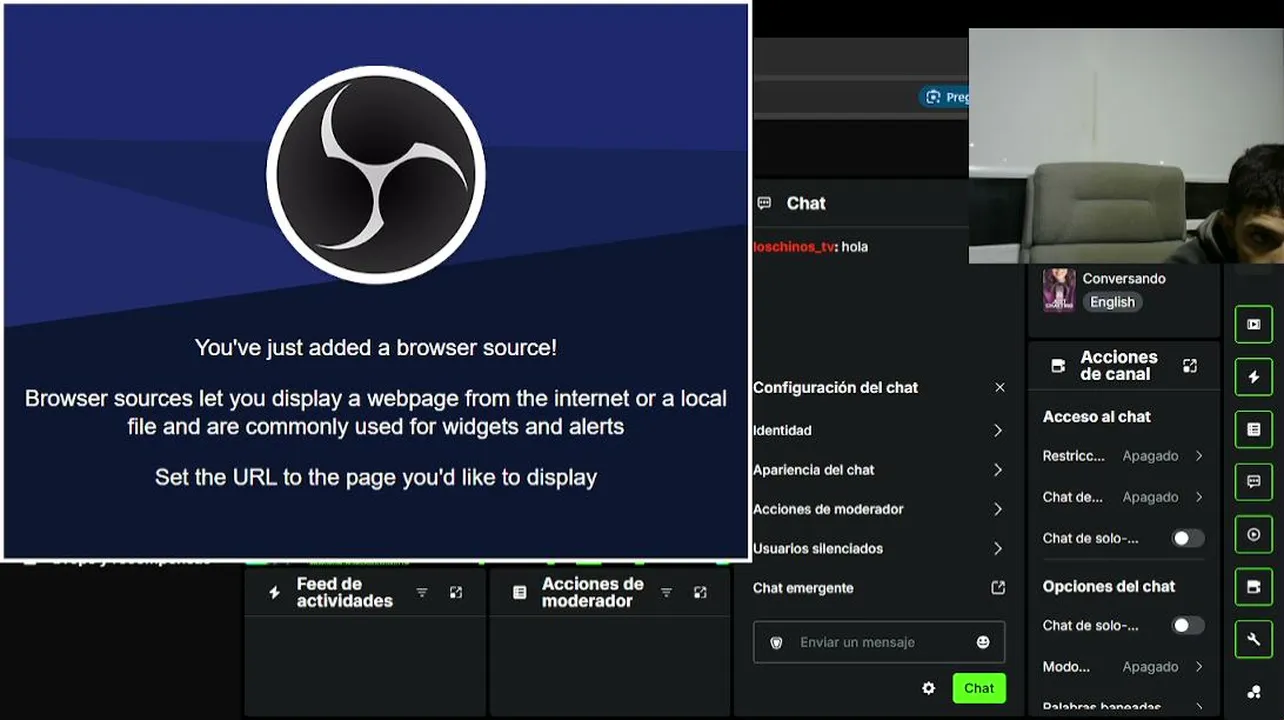The width and height of the screenshot is (1284, 720).
Task: Click the OBS logo in browser source
Action: (x=376, y=175)
